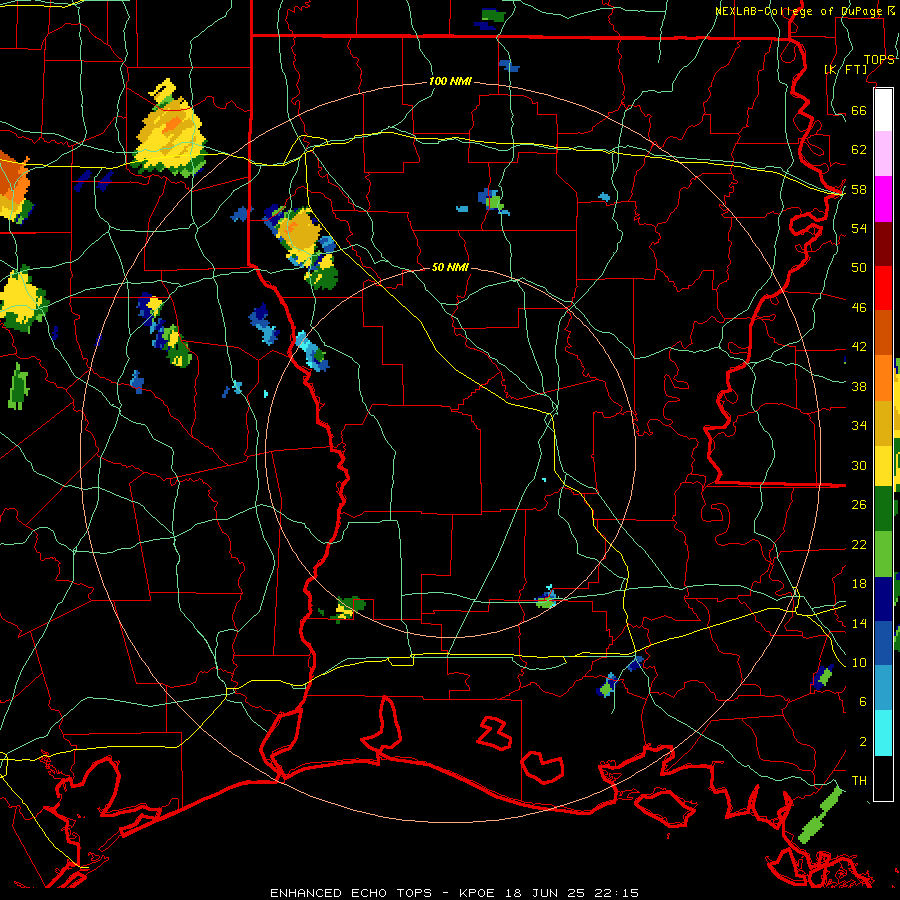The height and width of the screenshot is (900, 900).
Task: Click the legend value 62
Action: click(859, 150)
